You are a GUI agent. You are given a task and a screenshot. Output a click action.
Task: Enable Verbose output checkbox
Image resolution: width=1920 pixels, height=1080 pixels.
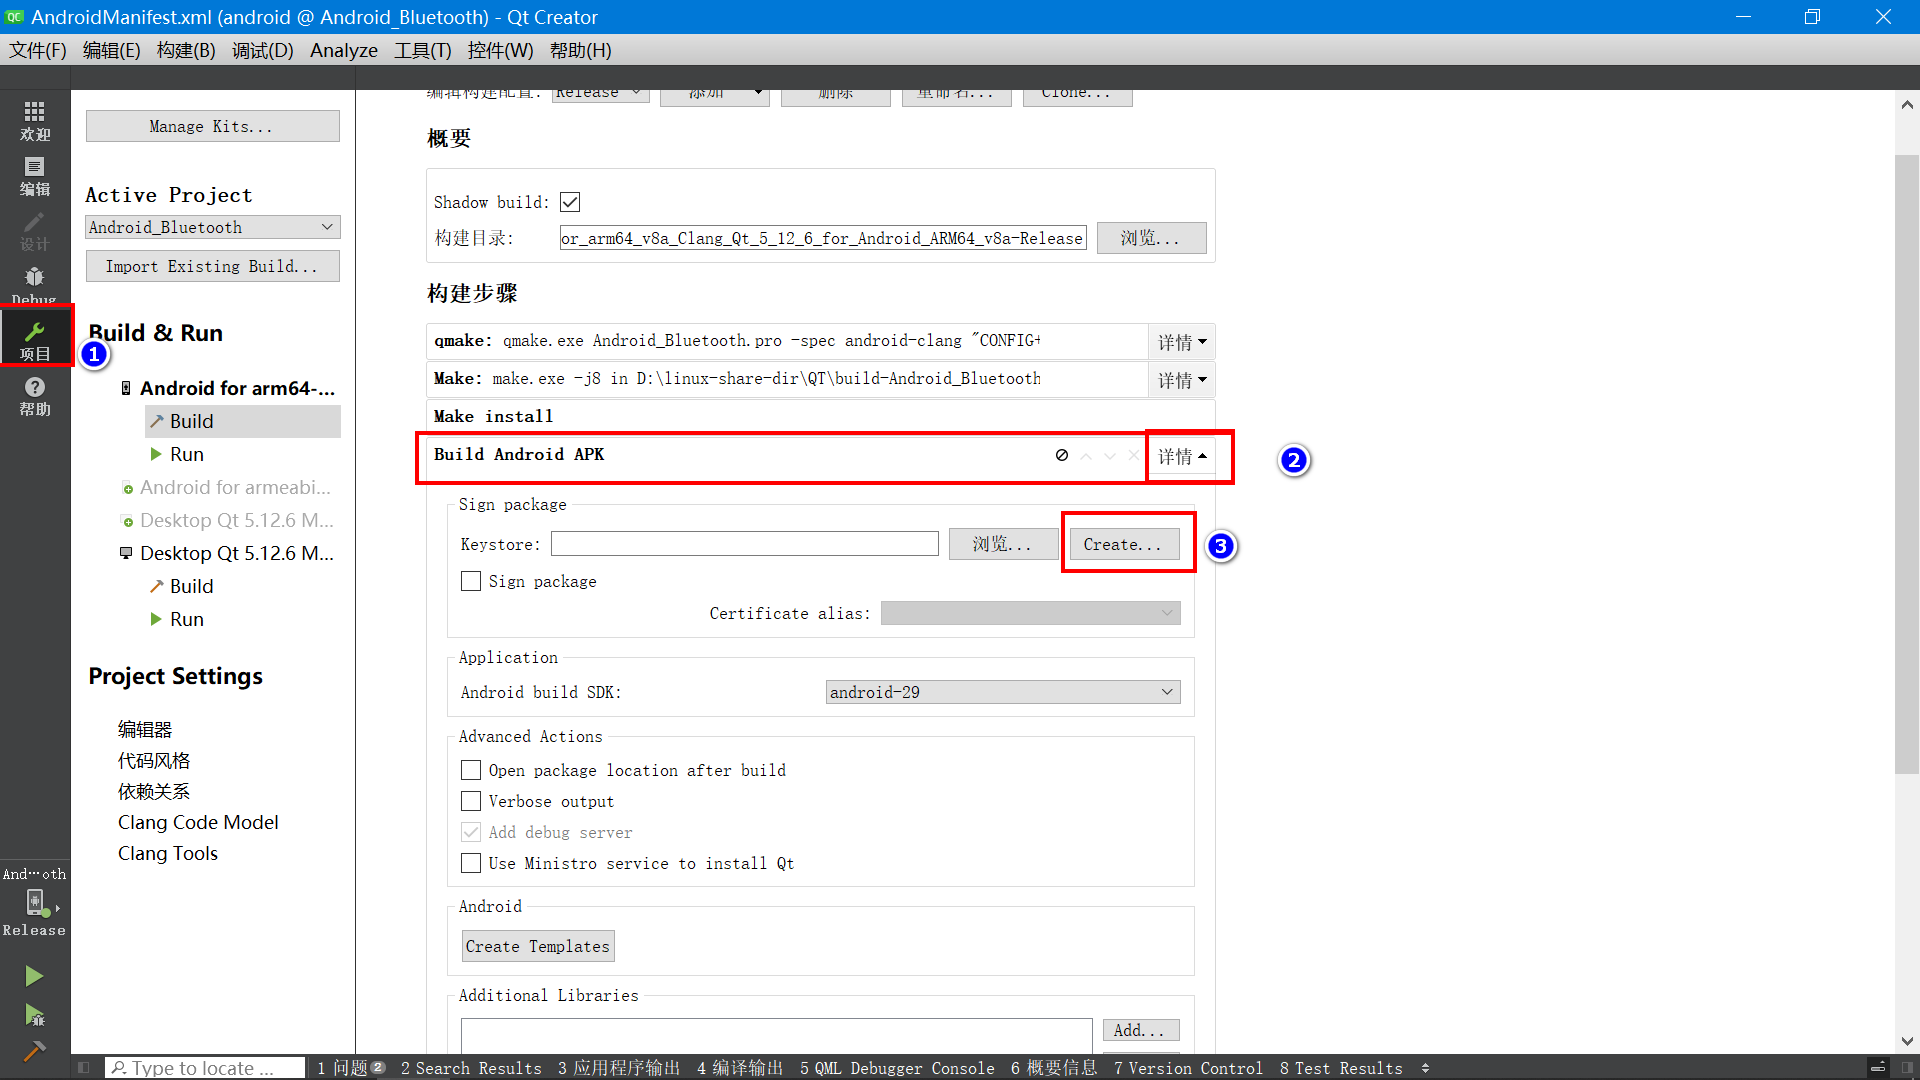[x=471, y=801]
